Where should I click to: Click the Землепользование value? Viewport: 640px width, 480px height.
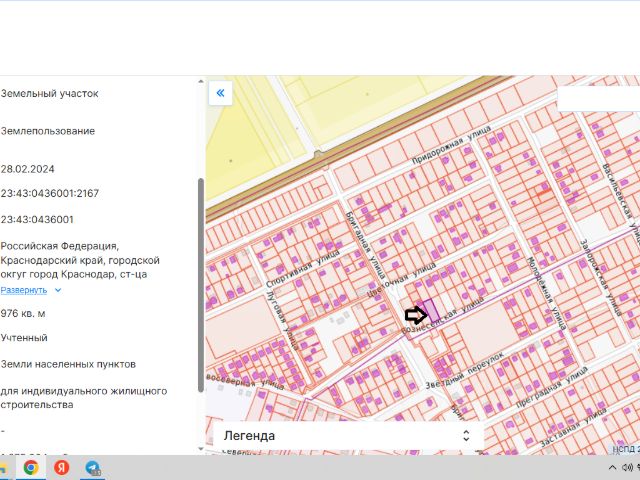coord(48,131)
